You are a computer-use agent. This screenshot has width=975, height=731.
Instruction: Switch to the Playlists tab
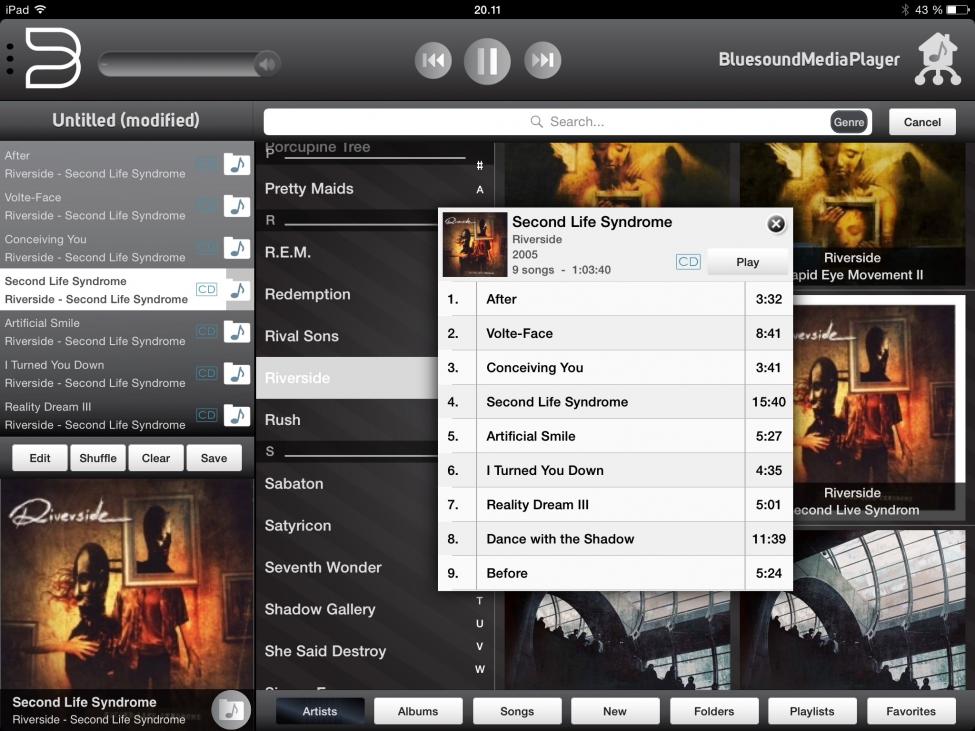(x=812, y=711)
